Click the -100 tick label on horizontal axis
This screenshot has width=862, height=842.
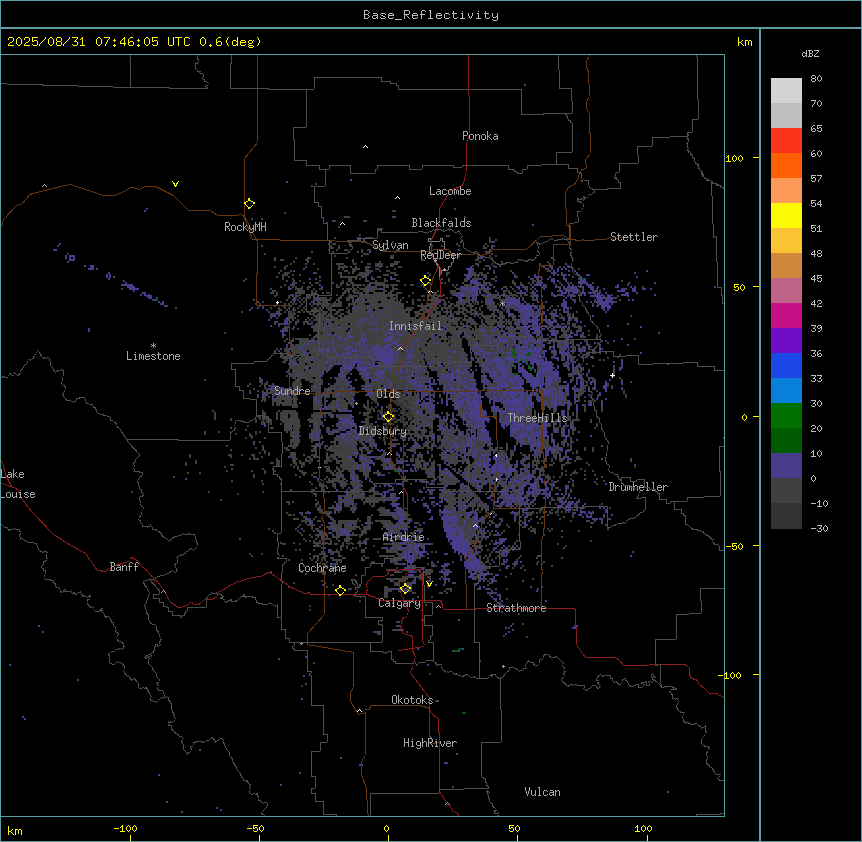[x=125, y=828]
